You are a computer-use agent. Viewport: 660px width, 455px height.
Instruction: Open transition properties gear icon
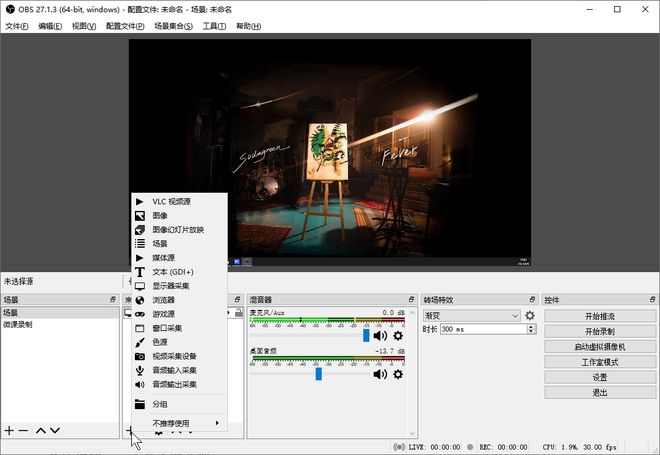click(530, 315)
